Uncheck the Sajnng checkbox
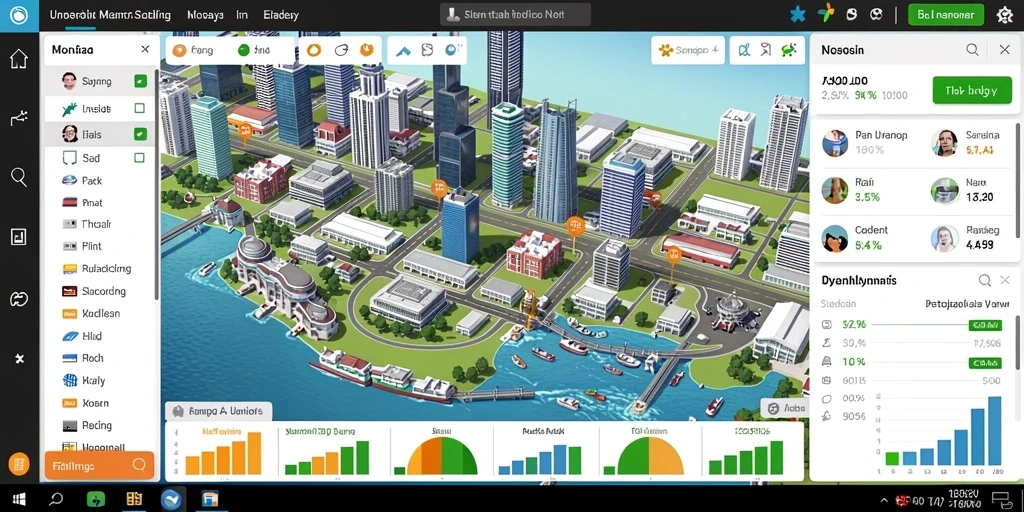This screenshot has width=1024, height=512. [140, 82]
